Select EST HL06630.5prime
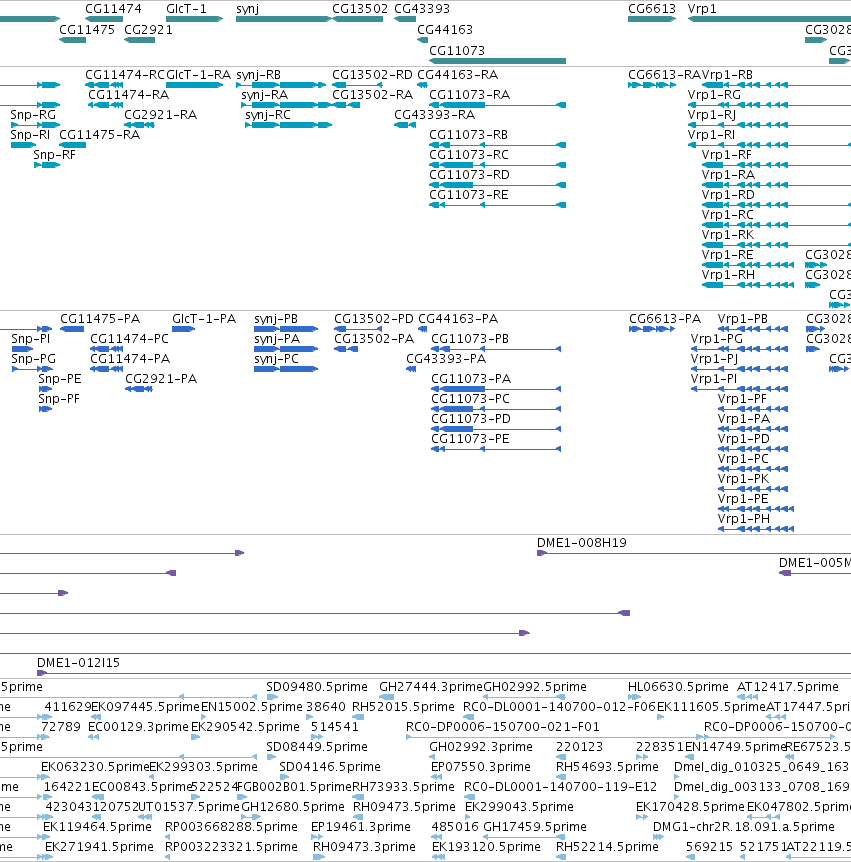 coord(634,697)
